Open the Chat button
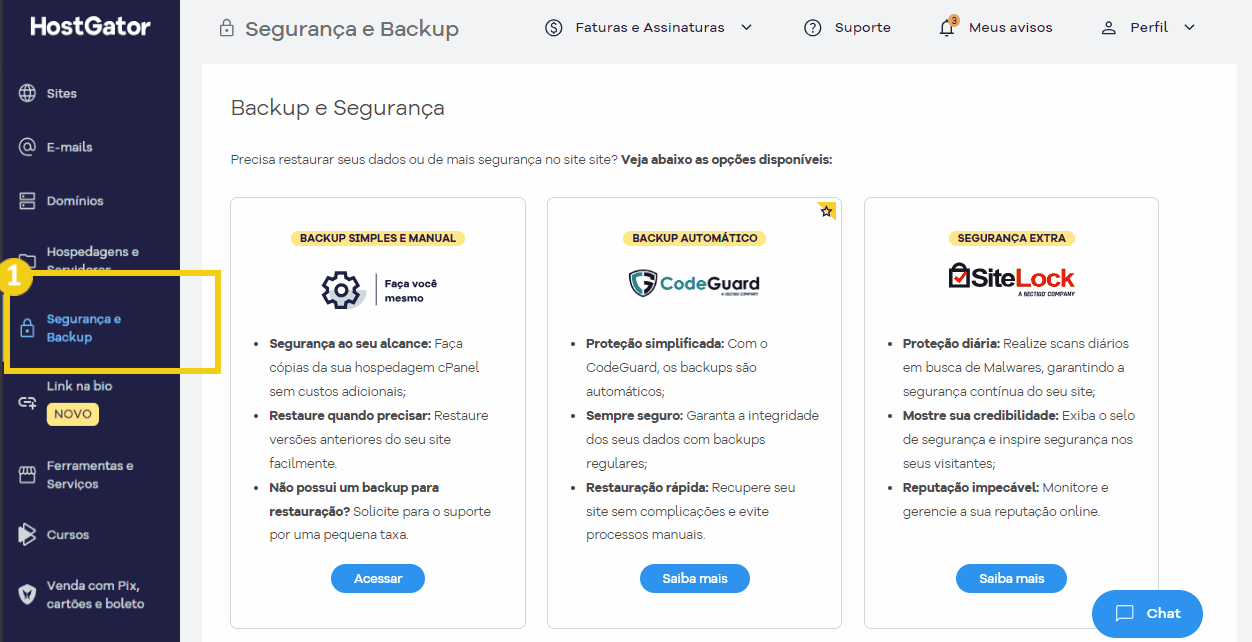Screen dimensions: 1252x642 click(x=1147, y=614)
